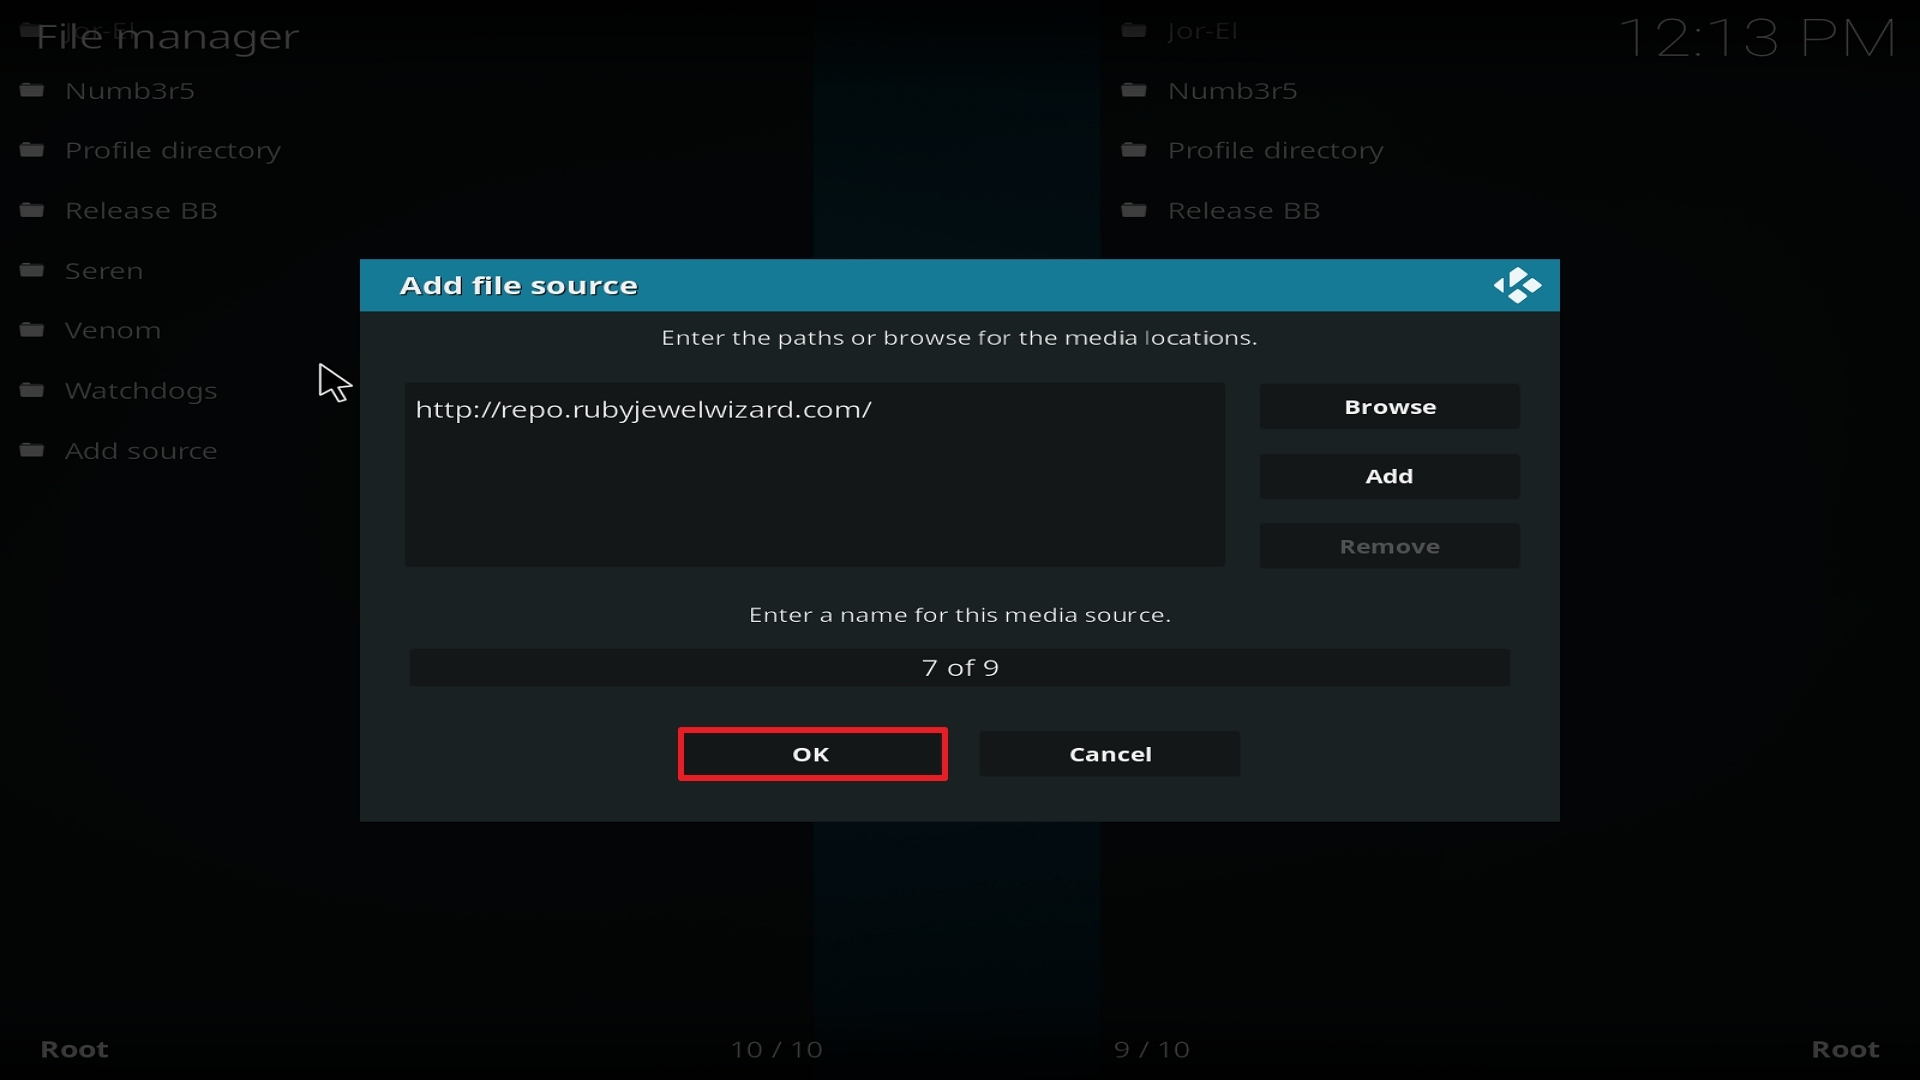
Task: Open Profile directory in left pane
Action: [173, 151]
